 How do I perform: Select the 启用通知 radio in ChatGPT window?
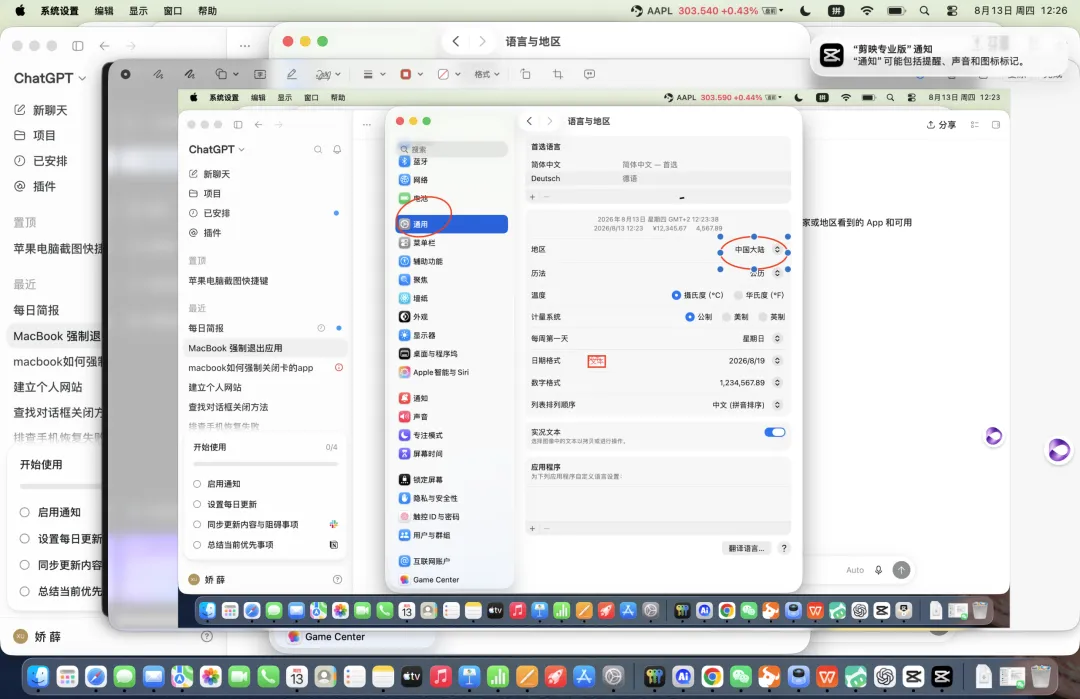25,512
